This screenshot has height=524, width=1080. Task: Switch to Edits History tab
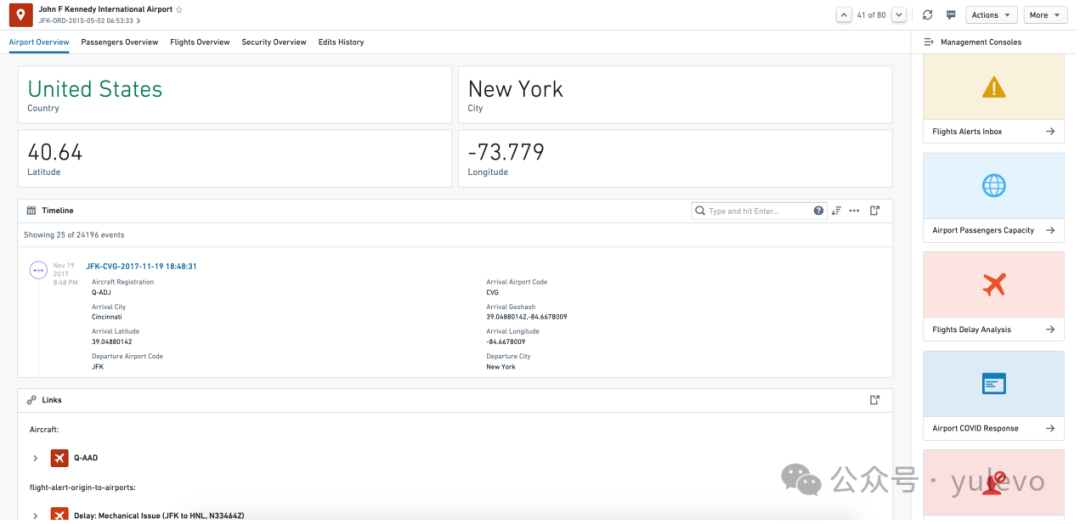coord(341,42)
